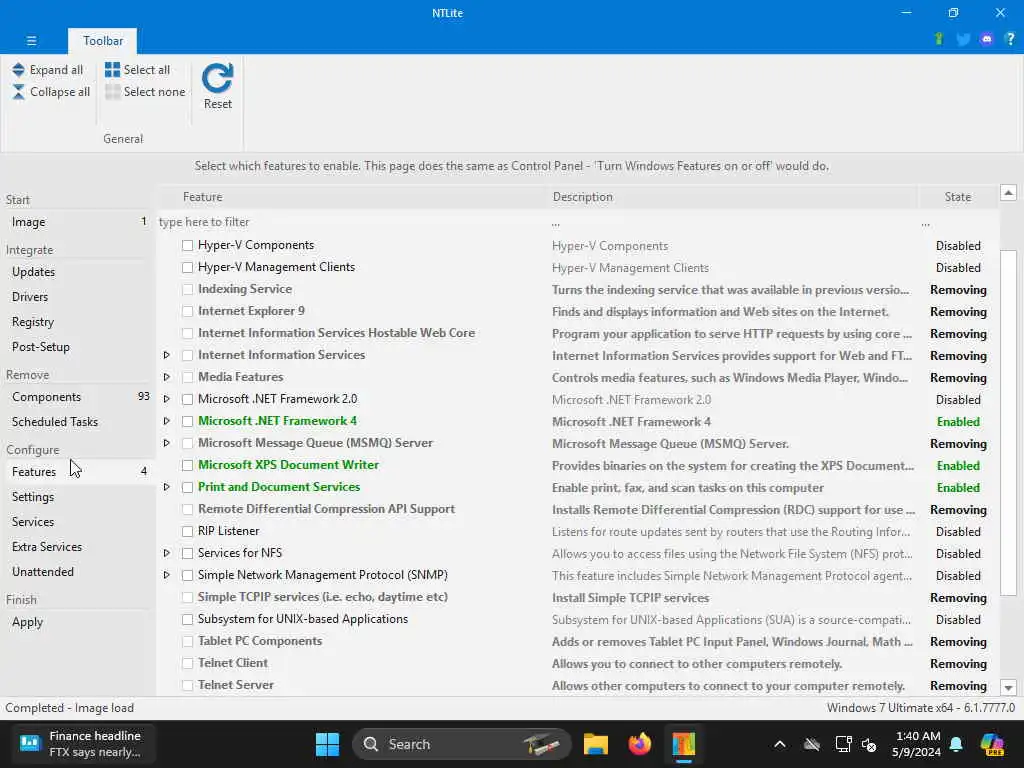Viewport: 1024px width, 768px height.
Task: Click the Windows taskbar Search box
Action: click(x=462, y=744)
